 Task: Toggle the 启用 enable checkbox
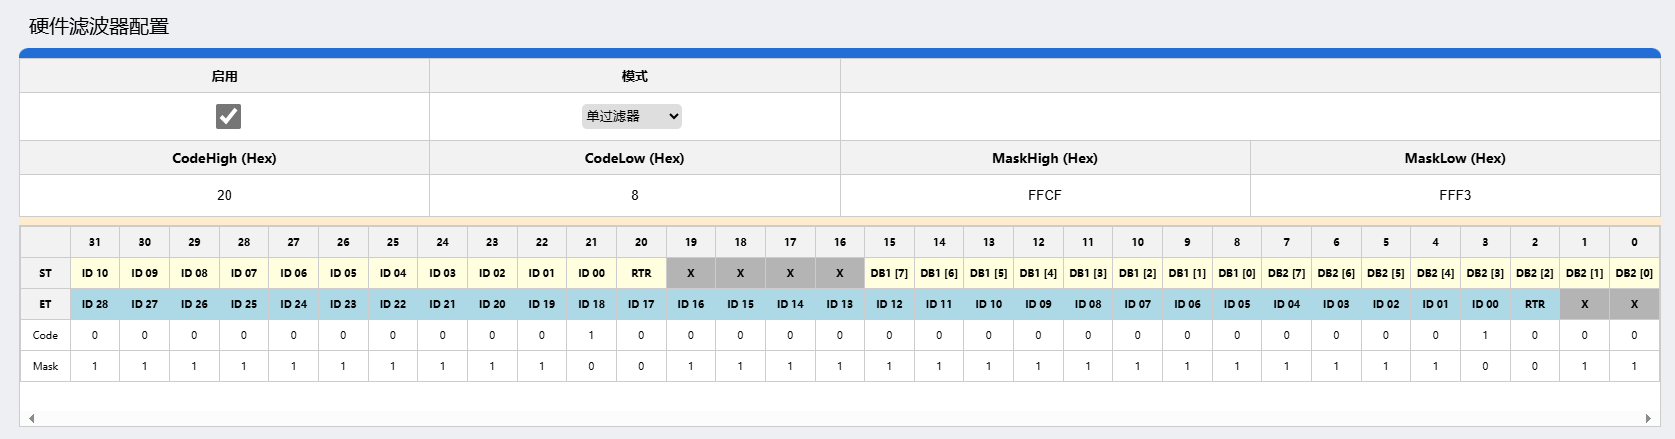point(228,117)
